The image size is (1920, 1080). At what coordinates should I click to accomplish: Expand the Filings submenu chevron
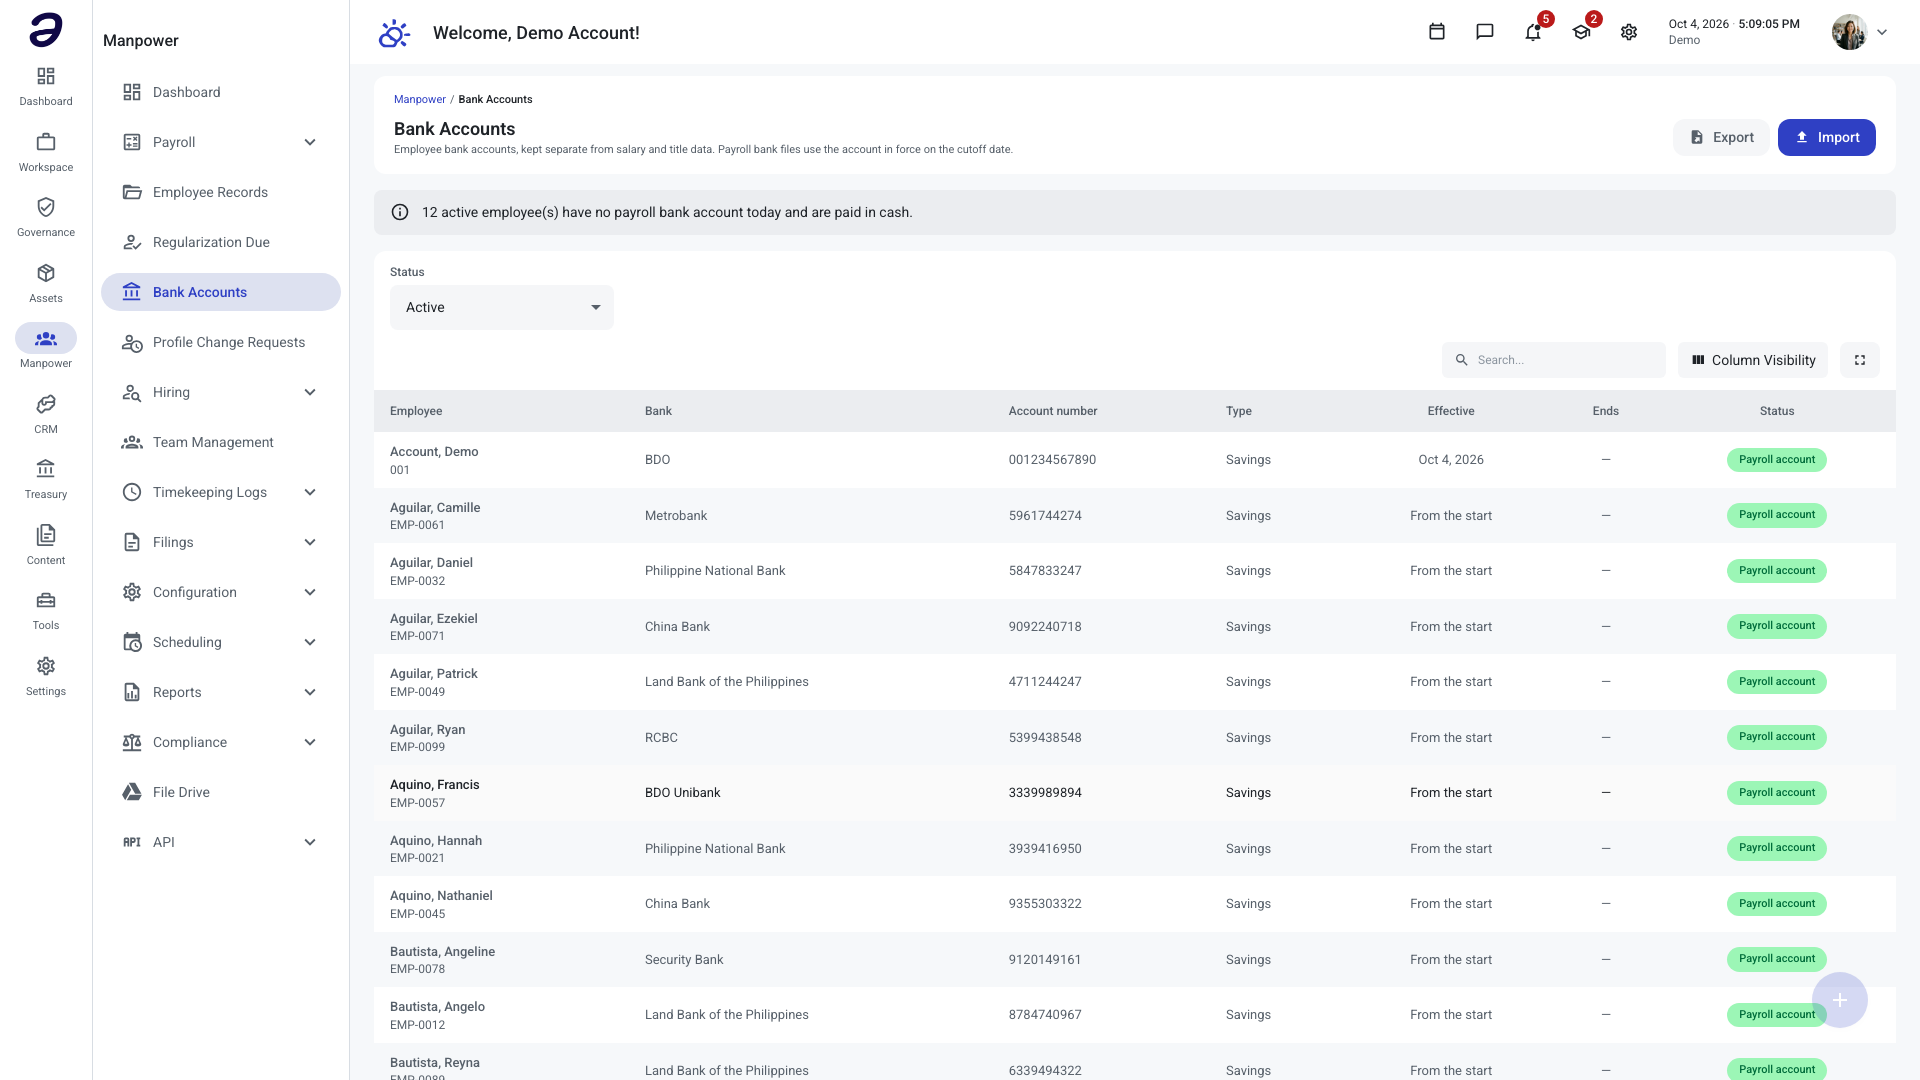click(310, 542)
